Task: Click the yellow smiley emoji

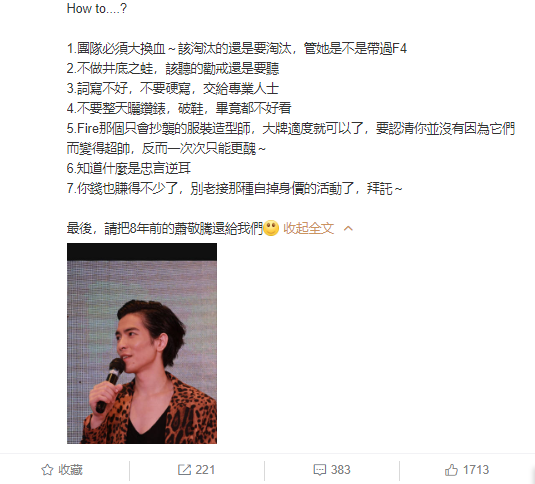Action: click(x=271, y=228)
